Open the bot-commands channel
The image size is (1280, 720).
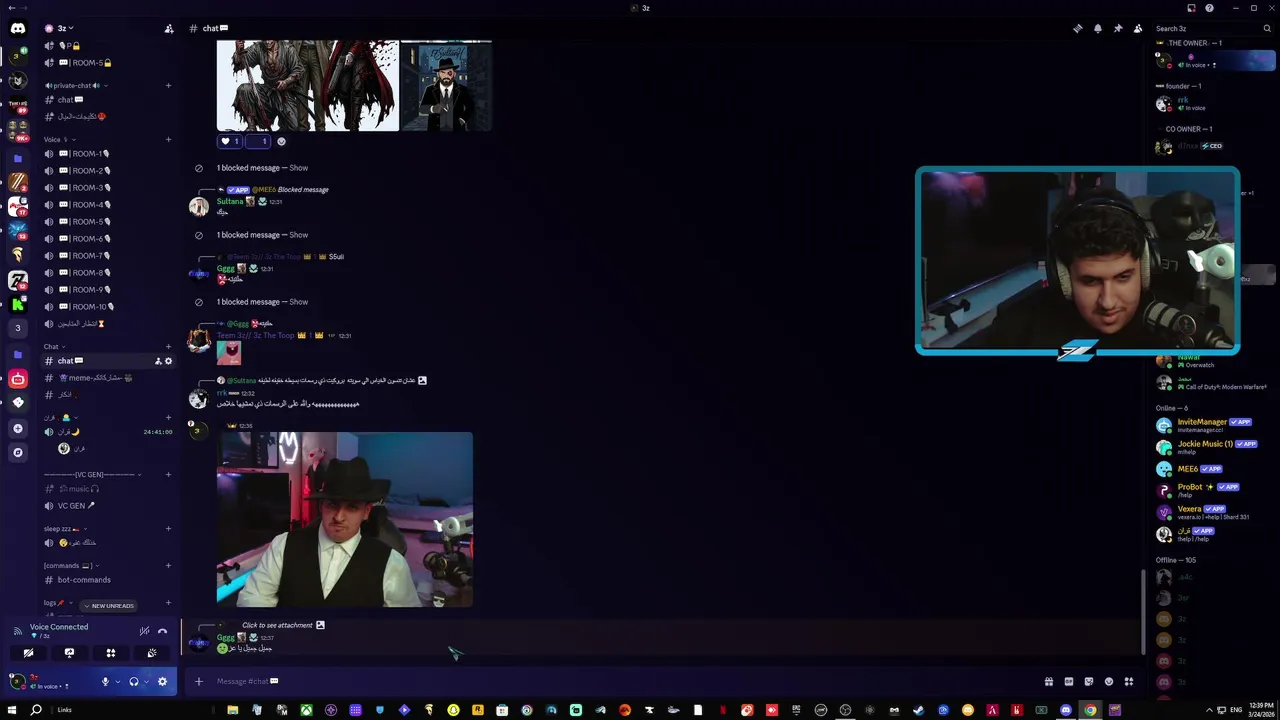click(x=108, y=579)
